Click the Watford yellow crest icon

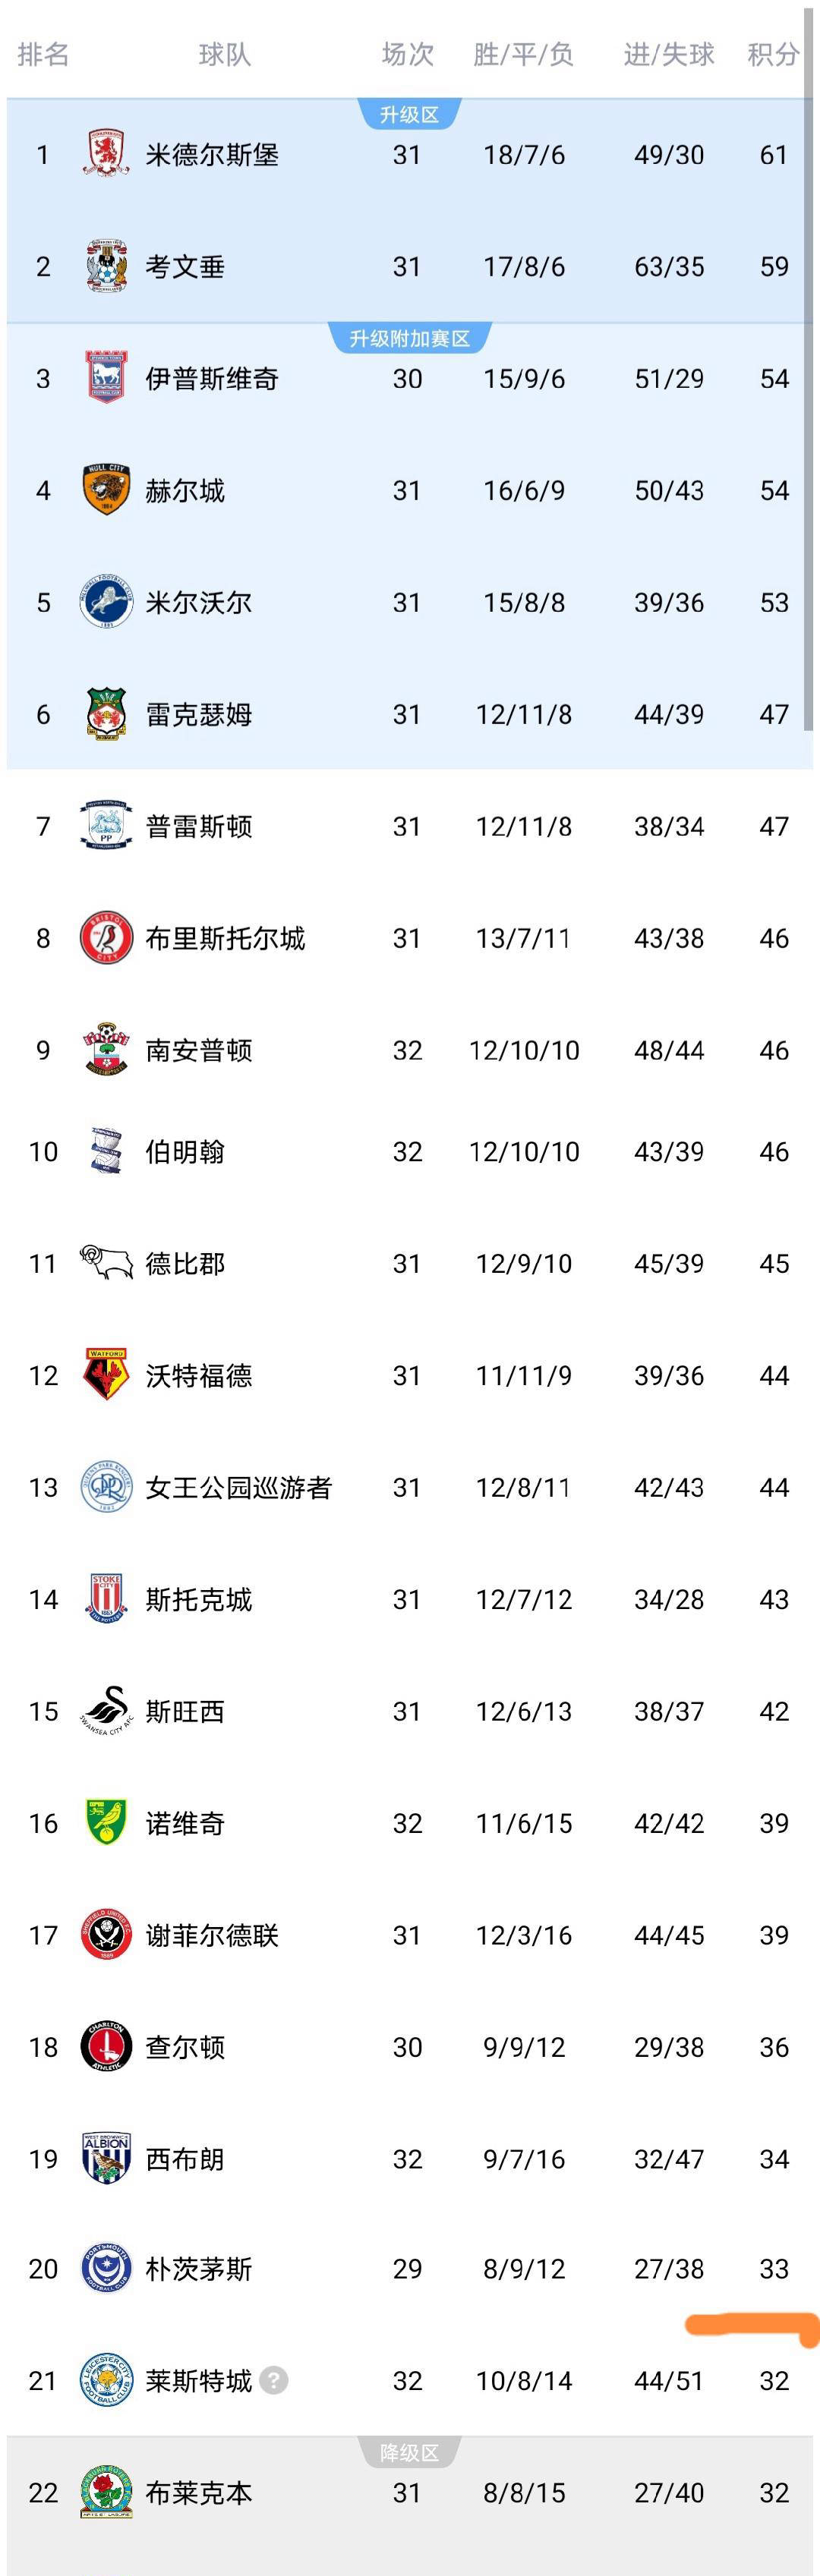(x=106, y=1375)
